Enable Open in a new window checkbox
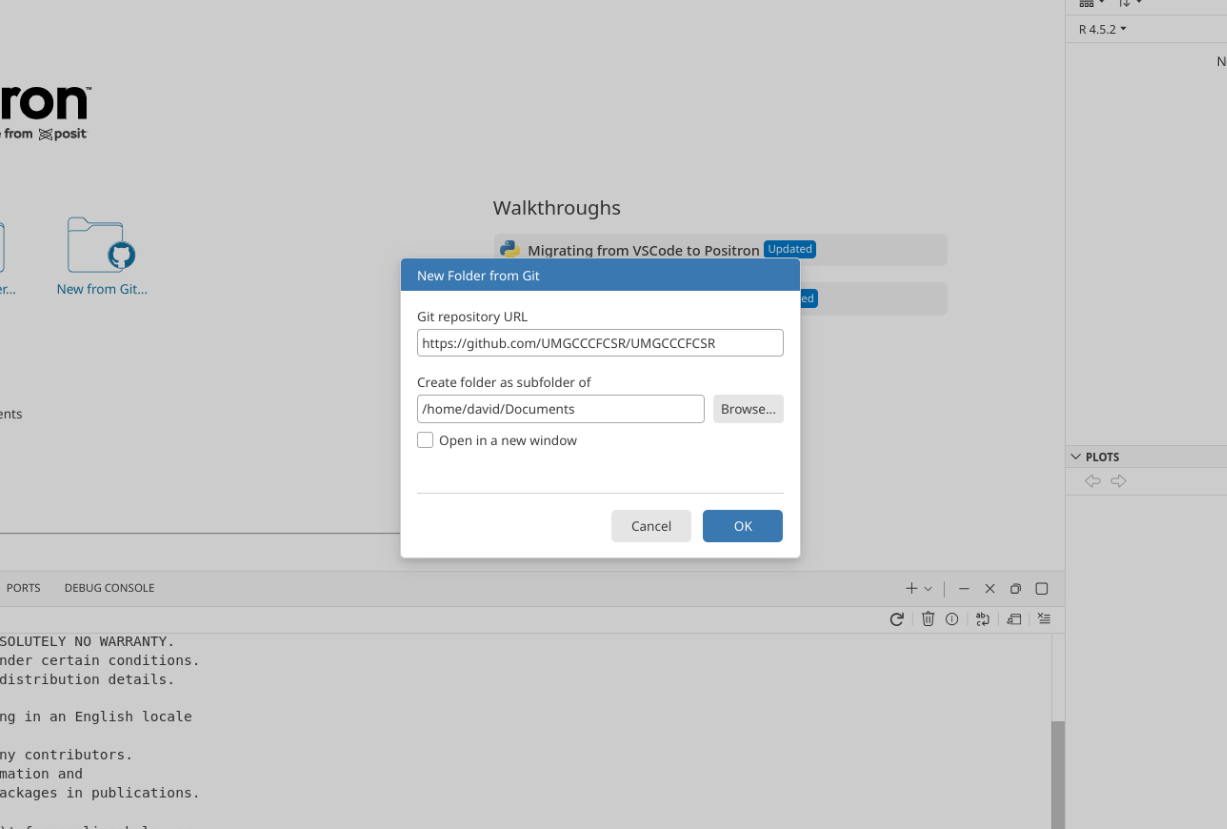Image resolution: width=1227 pixels, height=829 pixels. 425,440
